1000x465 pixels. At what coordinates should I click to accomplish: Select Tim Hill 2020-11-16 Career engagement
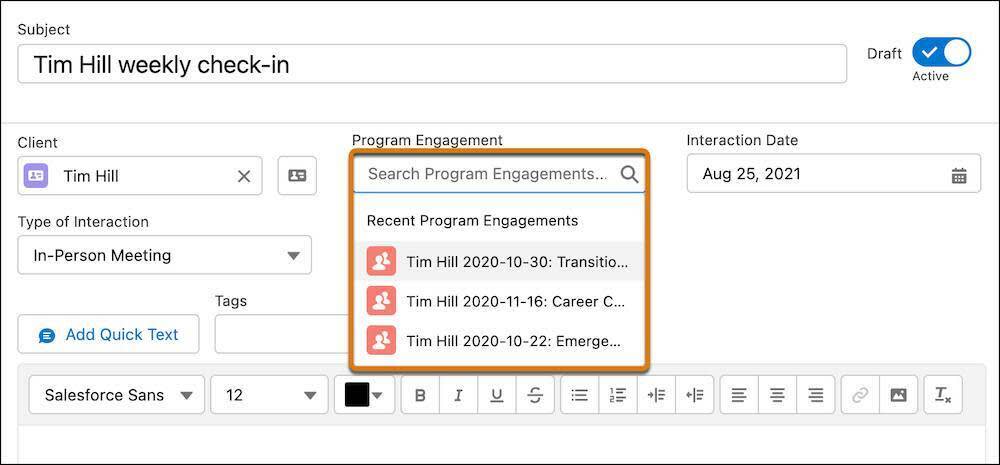[499, 301]
